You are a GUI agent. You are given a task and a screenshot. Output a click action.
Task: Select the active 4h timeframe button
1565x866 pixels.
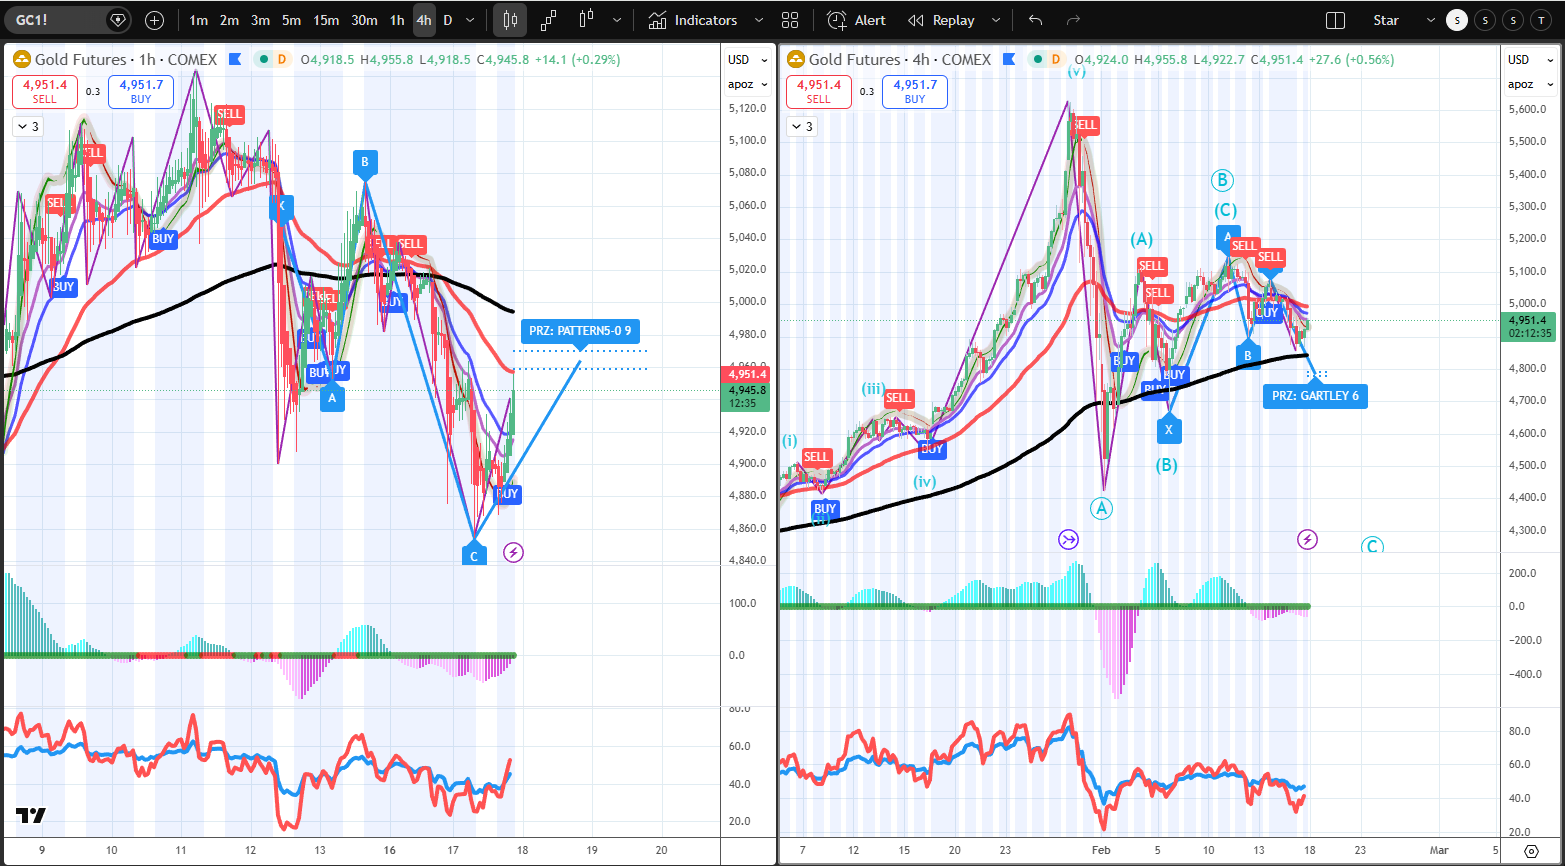click(x=424, y=20)
